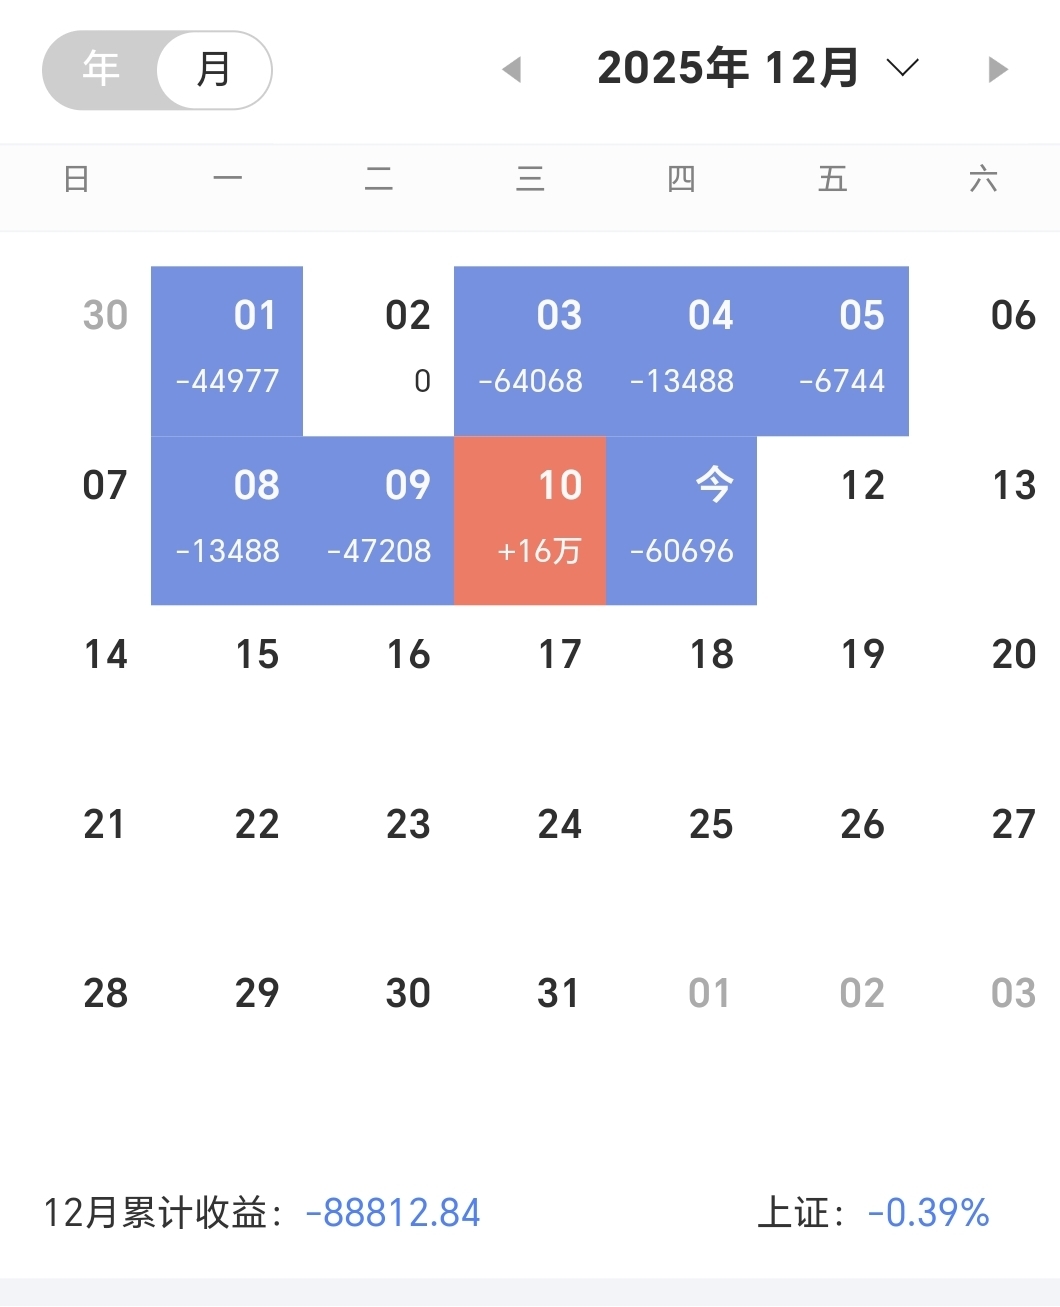Choose December 02 with 0 profit

click(379, 351)
